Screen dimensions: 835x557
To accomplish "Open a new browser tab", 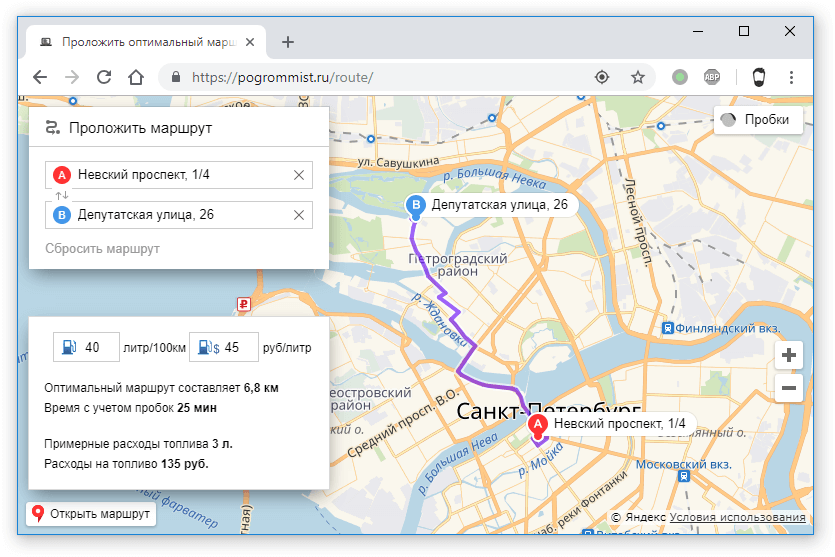I will [288, 42].
